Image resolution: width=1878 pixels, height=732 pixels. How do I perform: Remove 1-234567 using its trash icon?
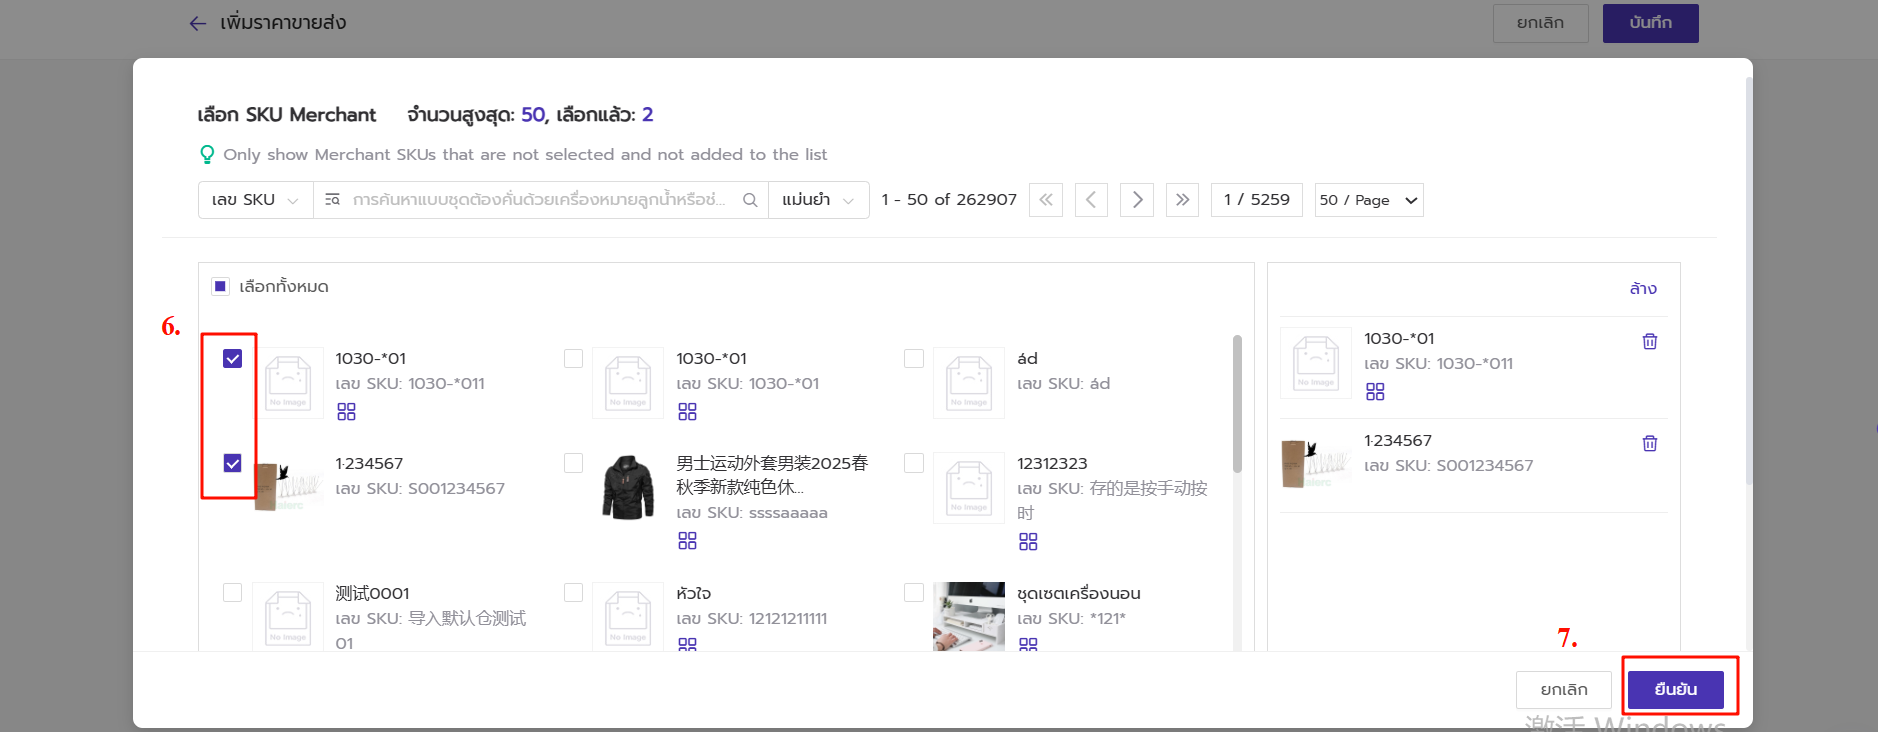tap(1650, 443)
